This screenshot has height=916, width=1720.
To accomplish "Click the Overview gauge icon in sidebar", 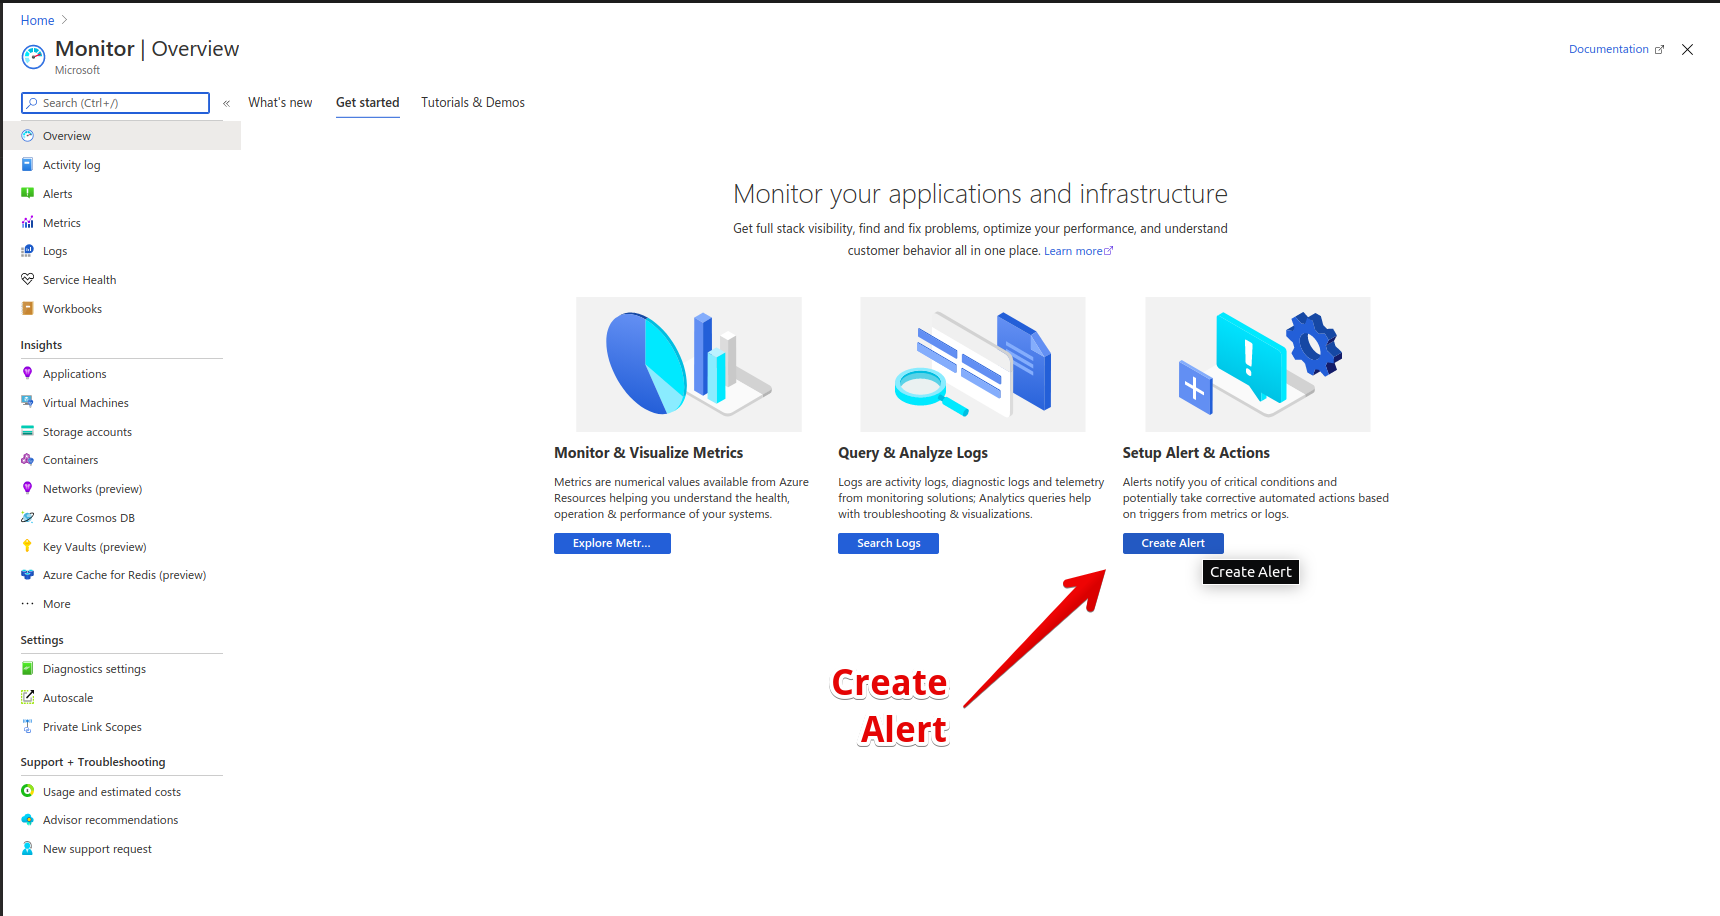I will coord(28,136).
